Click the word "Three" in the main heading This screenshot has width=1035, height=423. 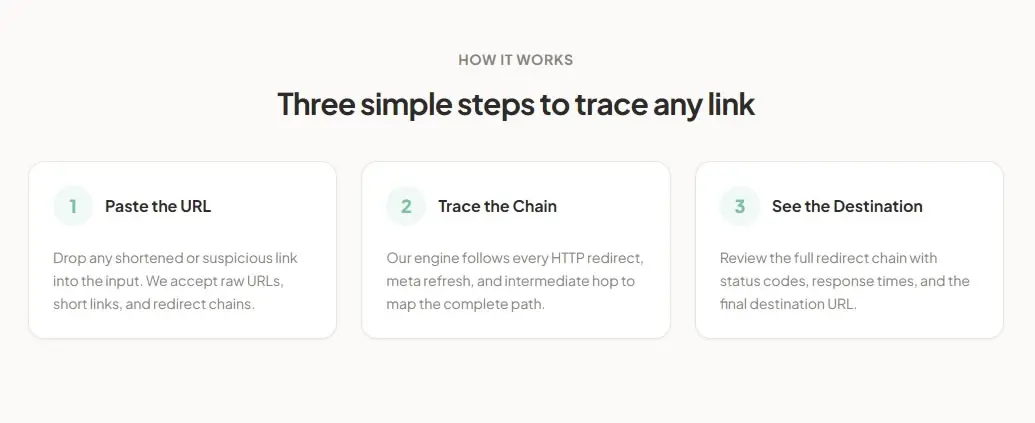click(x=316, y=104)
